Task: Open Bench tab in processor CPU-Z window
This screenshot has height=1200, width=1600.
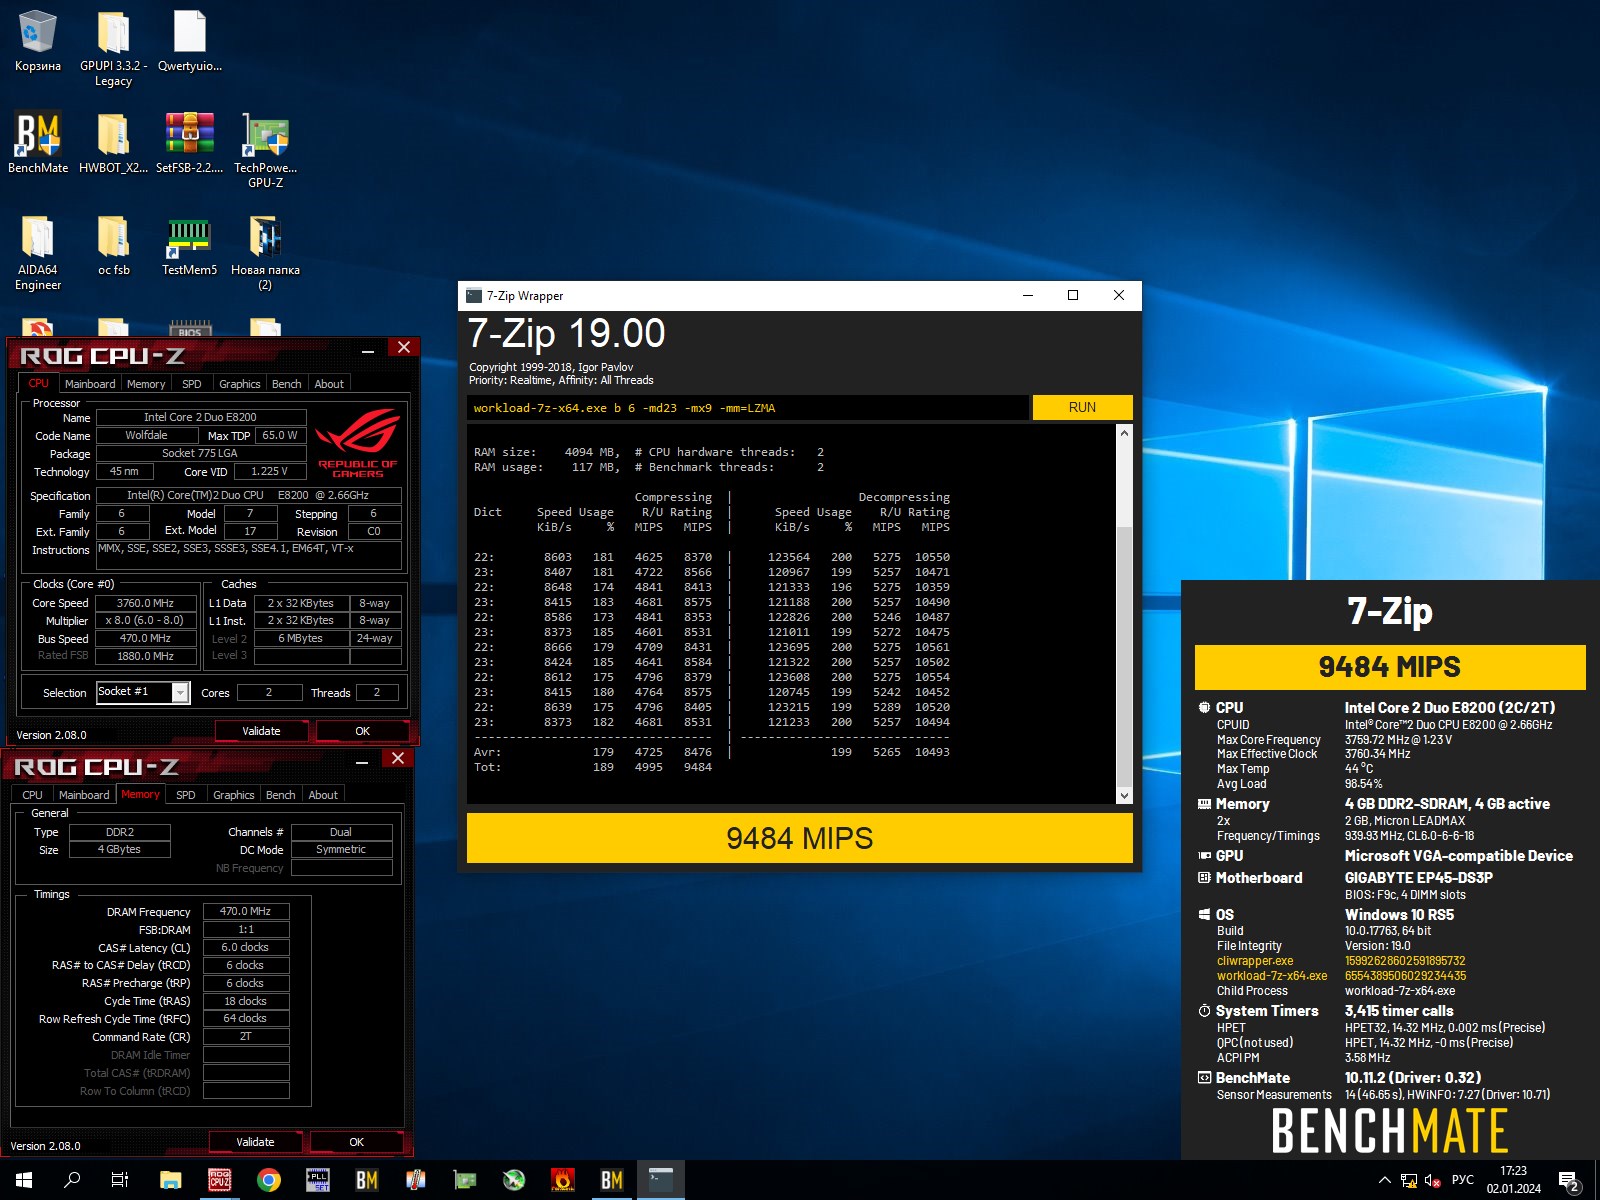Action: click(287, 384)
